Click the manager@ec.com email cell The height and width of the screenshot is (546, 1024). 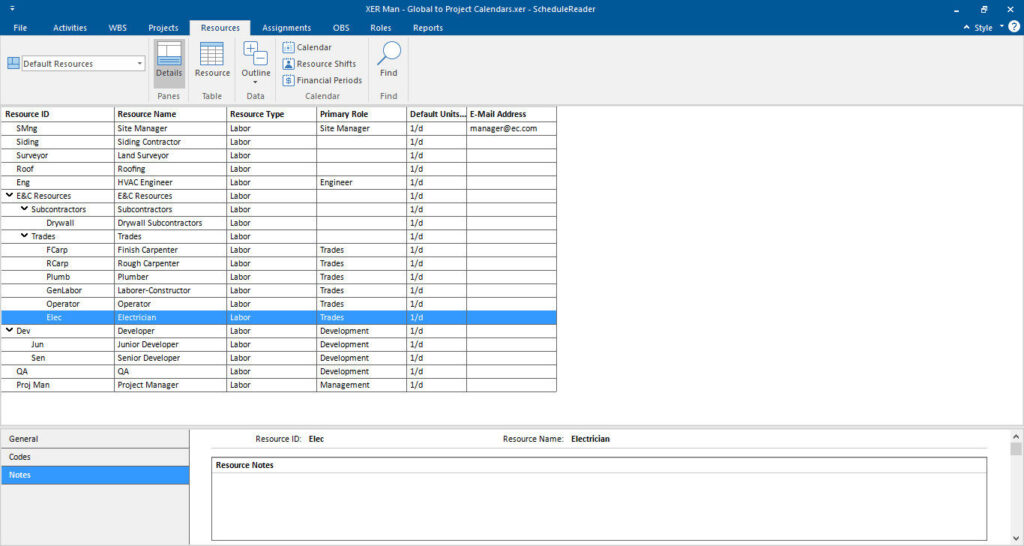(511, 128)
